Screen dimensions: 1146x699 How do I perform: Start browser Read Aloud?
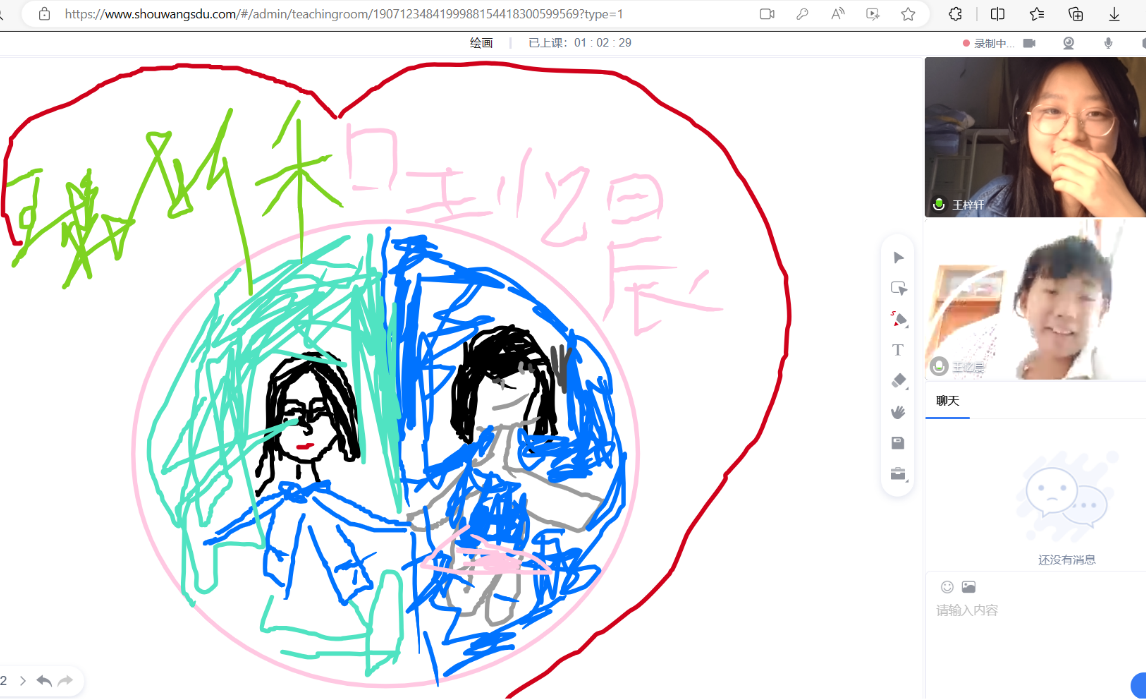coord(838,14)
